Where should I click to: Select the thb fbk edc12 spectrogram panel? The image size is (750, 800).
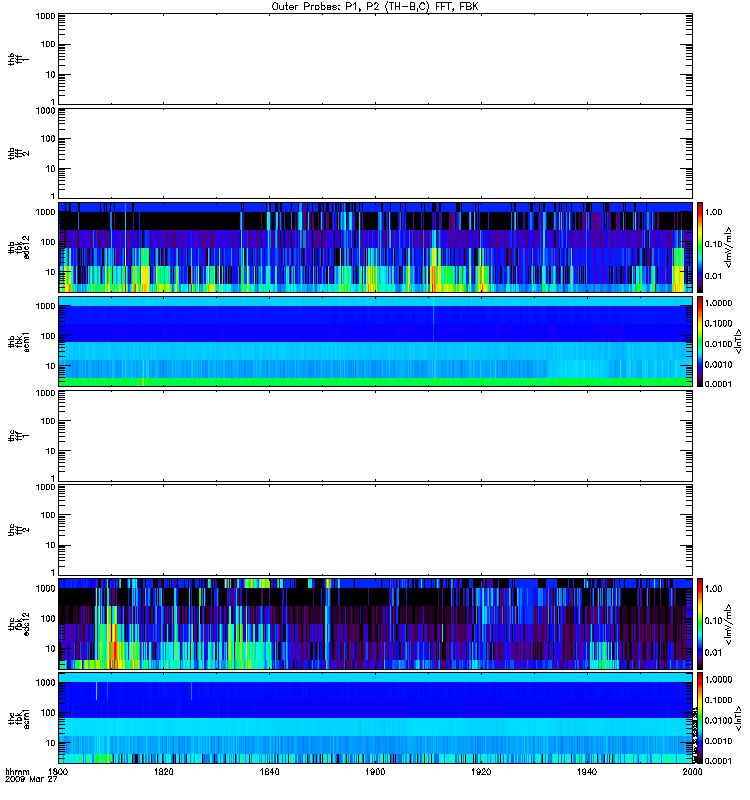tap(376, 247)
